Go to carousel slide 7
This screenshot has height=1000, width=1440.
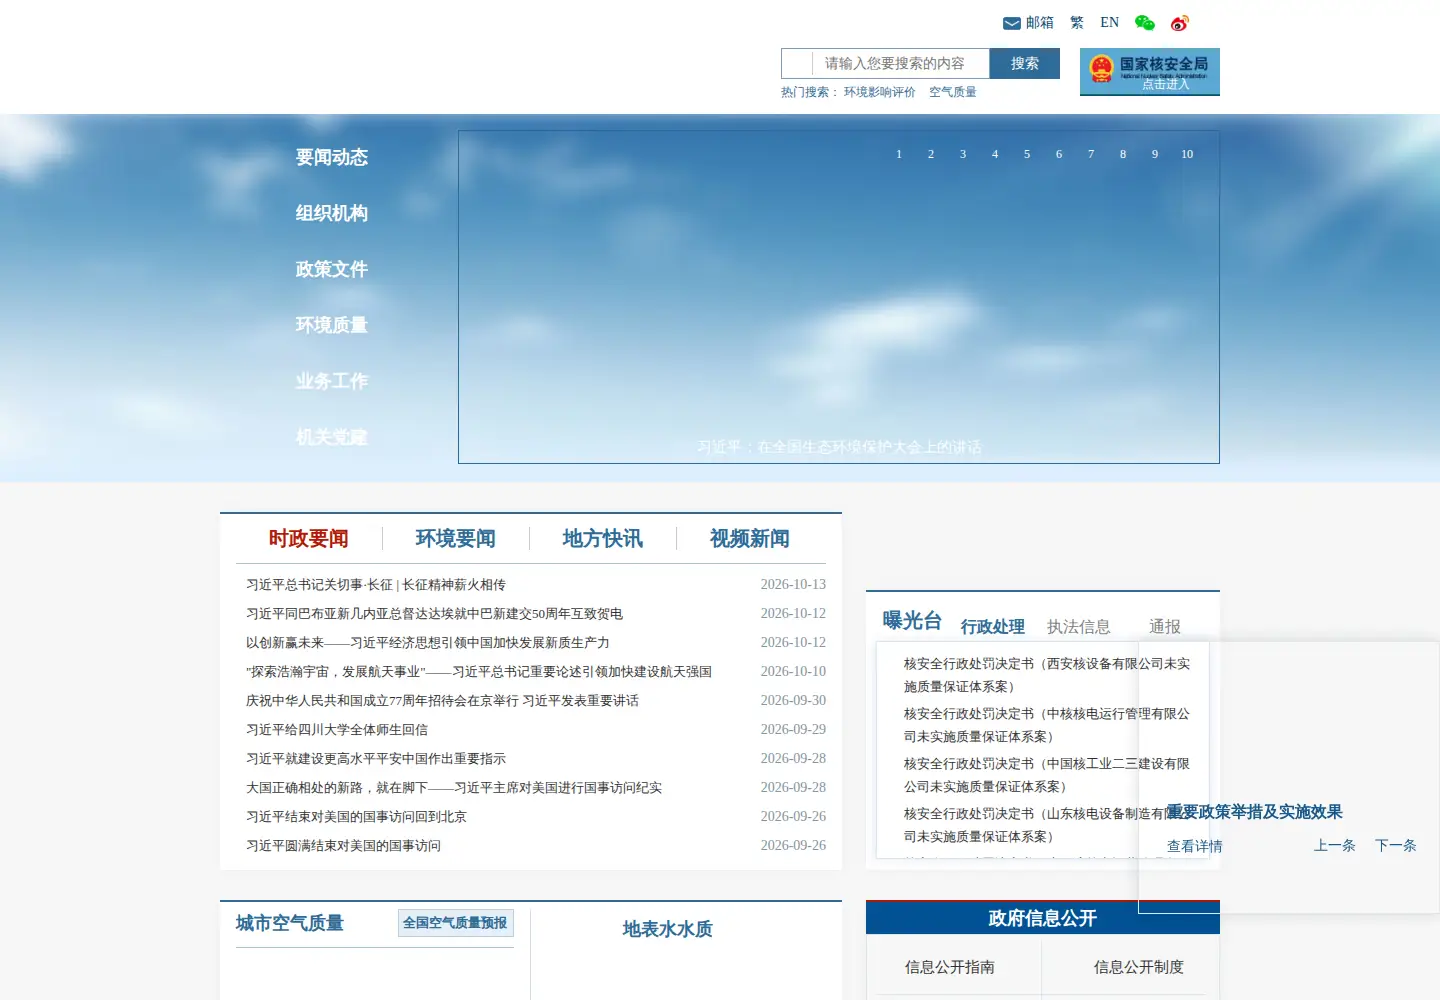click(1091, 154)
